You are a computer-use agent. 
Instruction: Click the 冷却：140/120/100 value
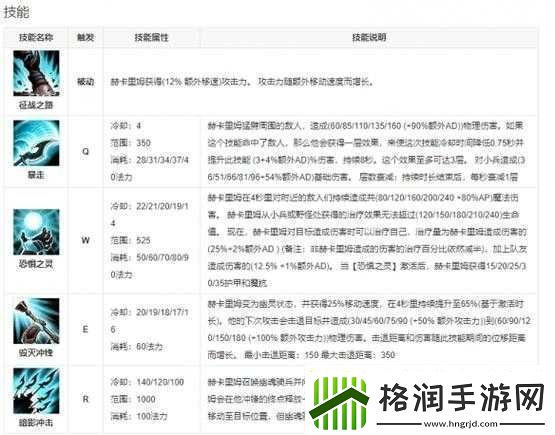(x=147, y=382)
